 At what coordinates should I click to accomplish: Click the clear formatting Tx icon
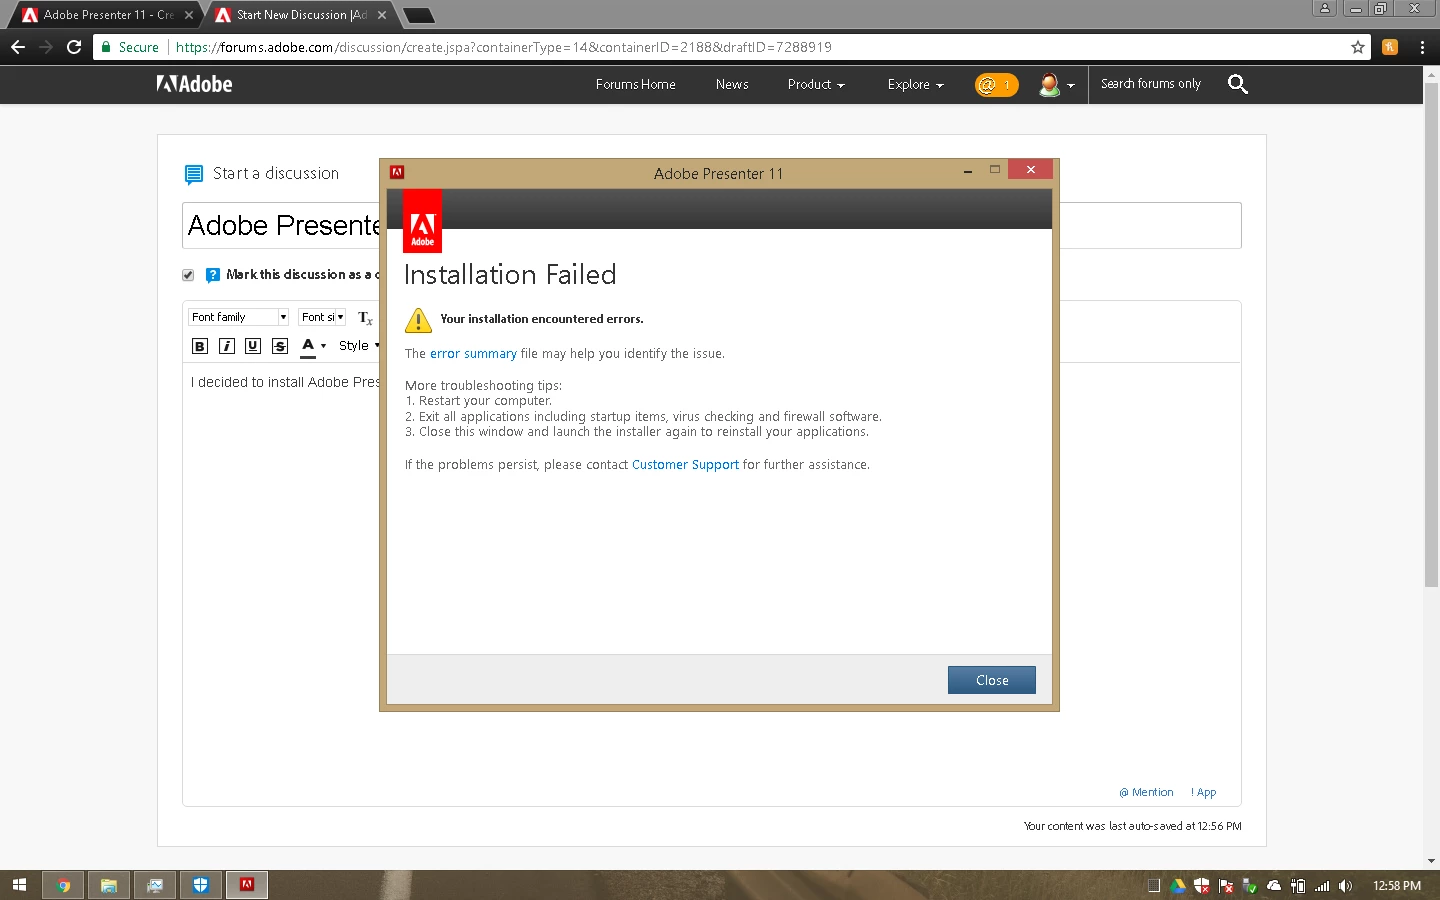[x=365, y=318]
